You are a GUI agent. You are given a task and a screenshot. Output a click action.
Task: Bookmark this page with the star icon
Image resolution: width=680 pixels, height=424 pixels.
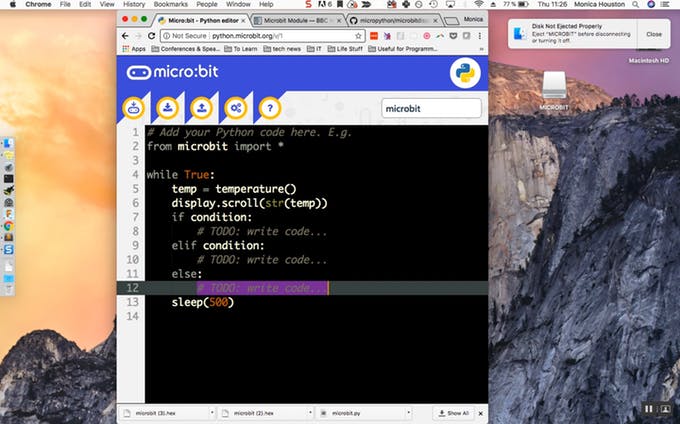(x=358, y=36)
